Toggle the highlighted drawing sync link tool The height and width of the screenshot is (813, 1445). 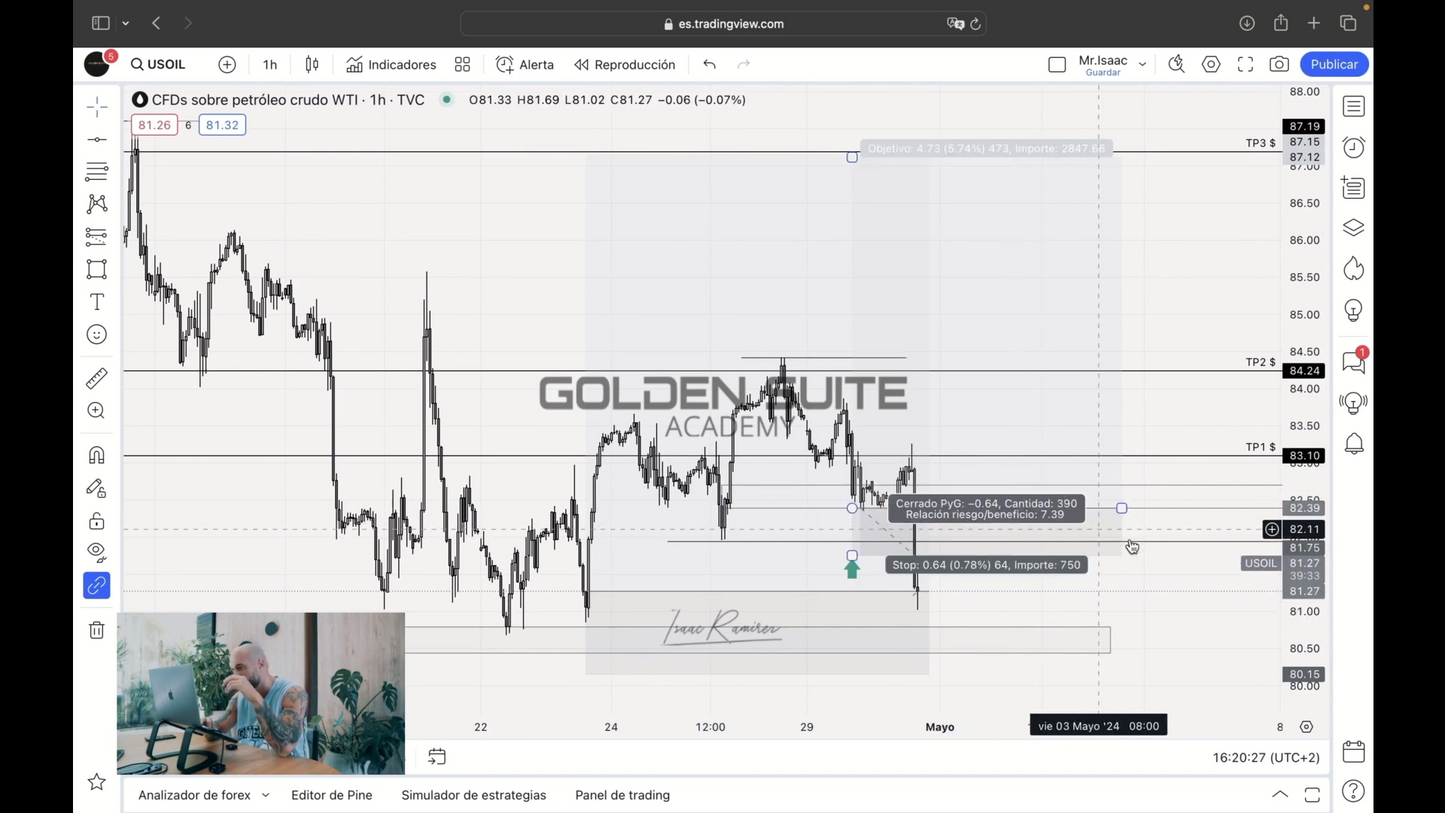click(97, 586)
